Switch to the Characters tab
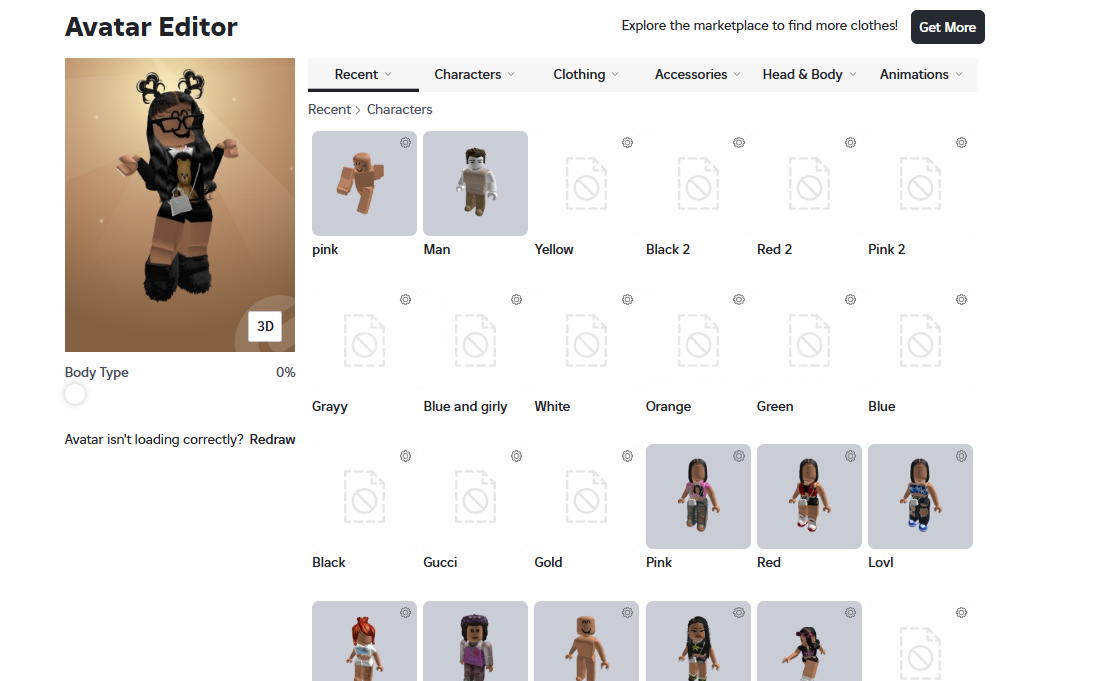1115x681 pixels. click(474, 75)
